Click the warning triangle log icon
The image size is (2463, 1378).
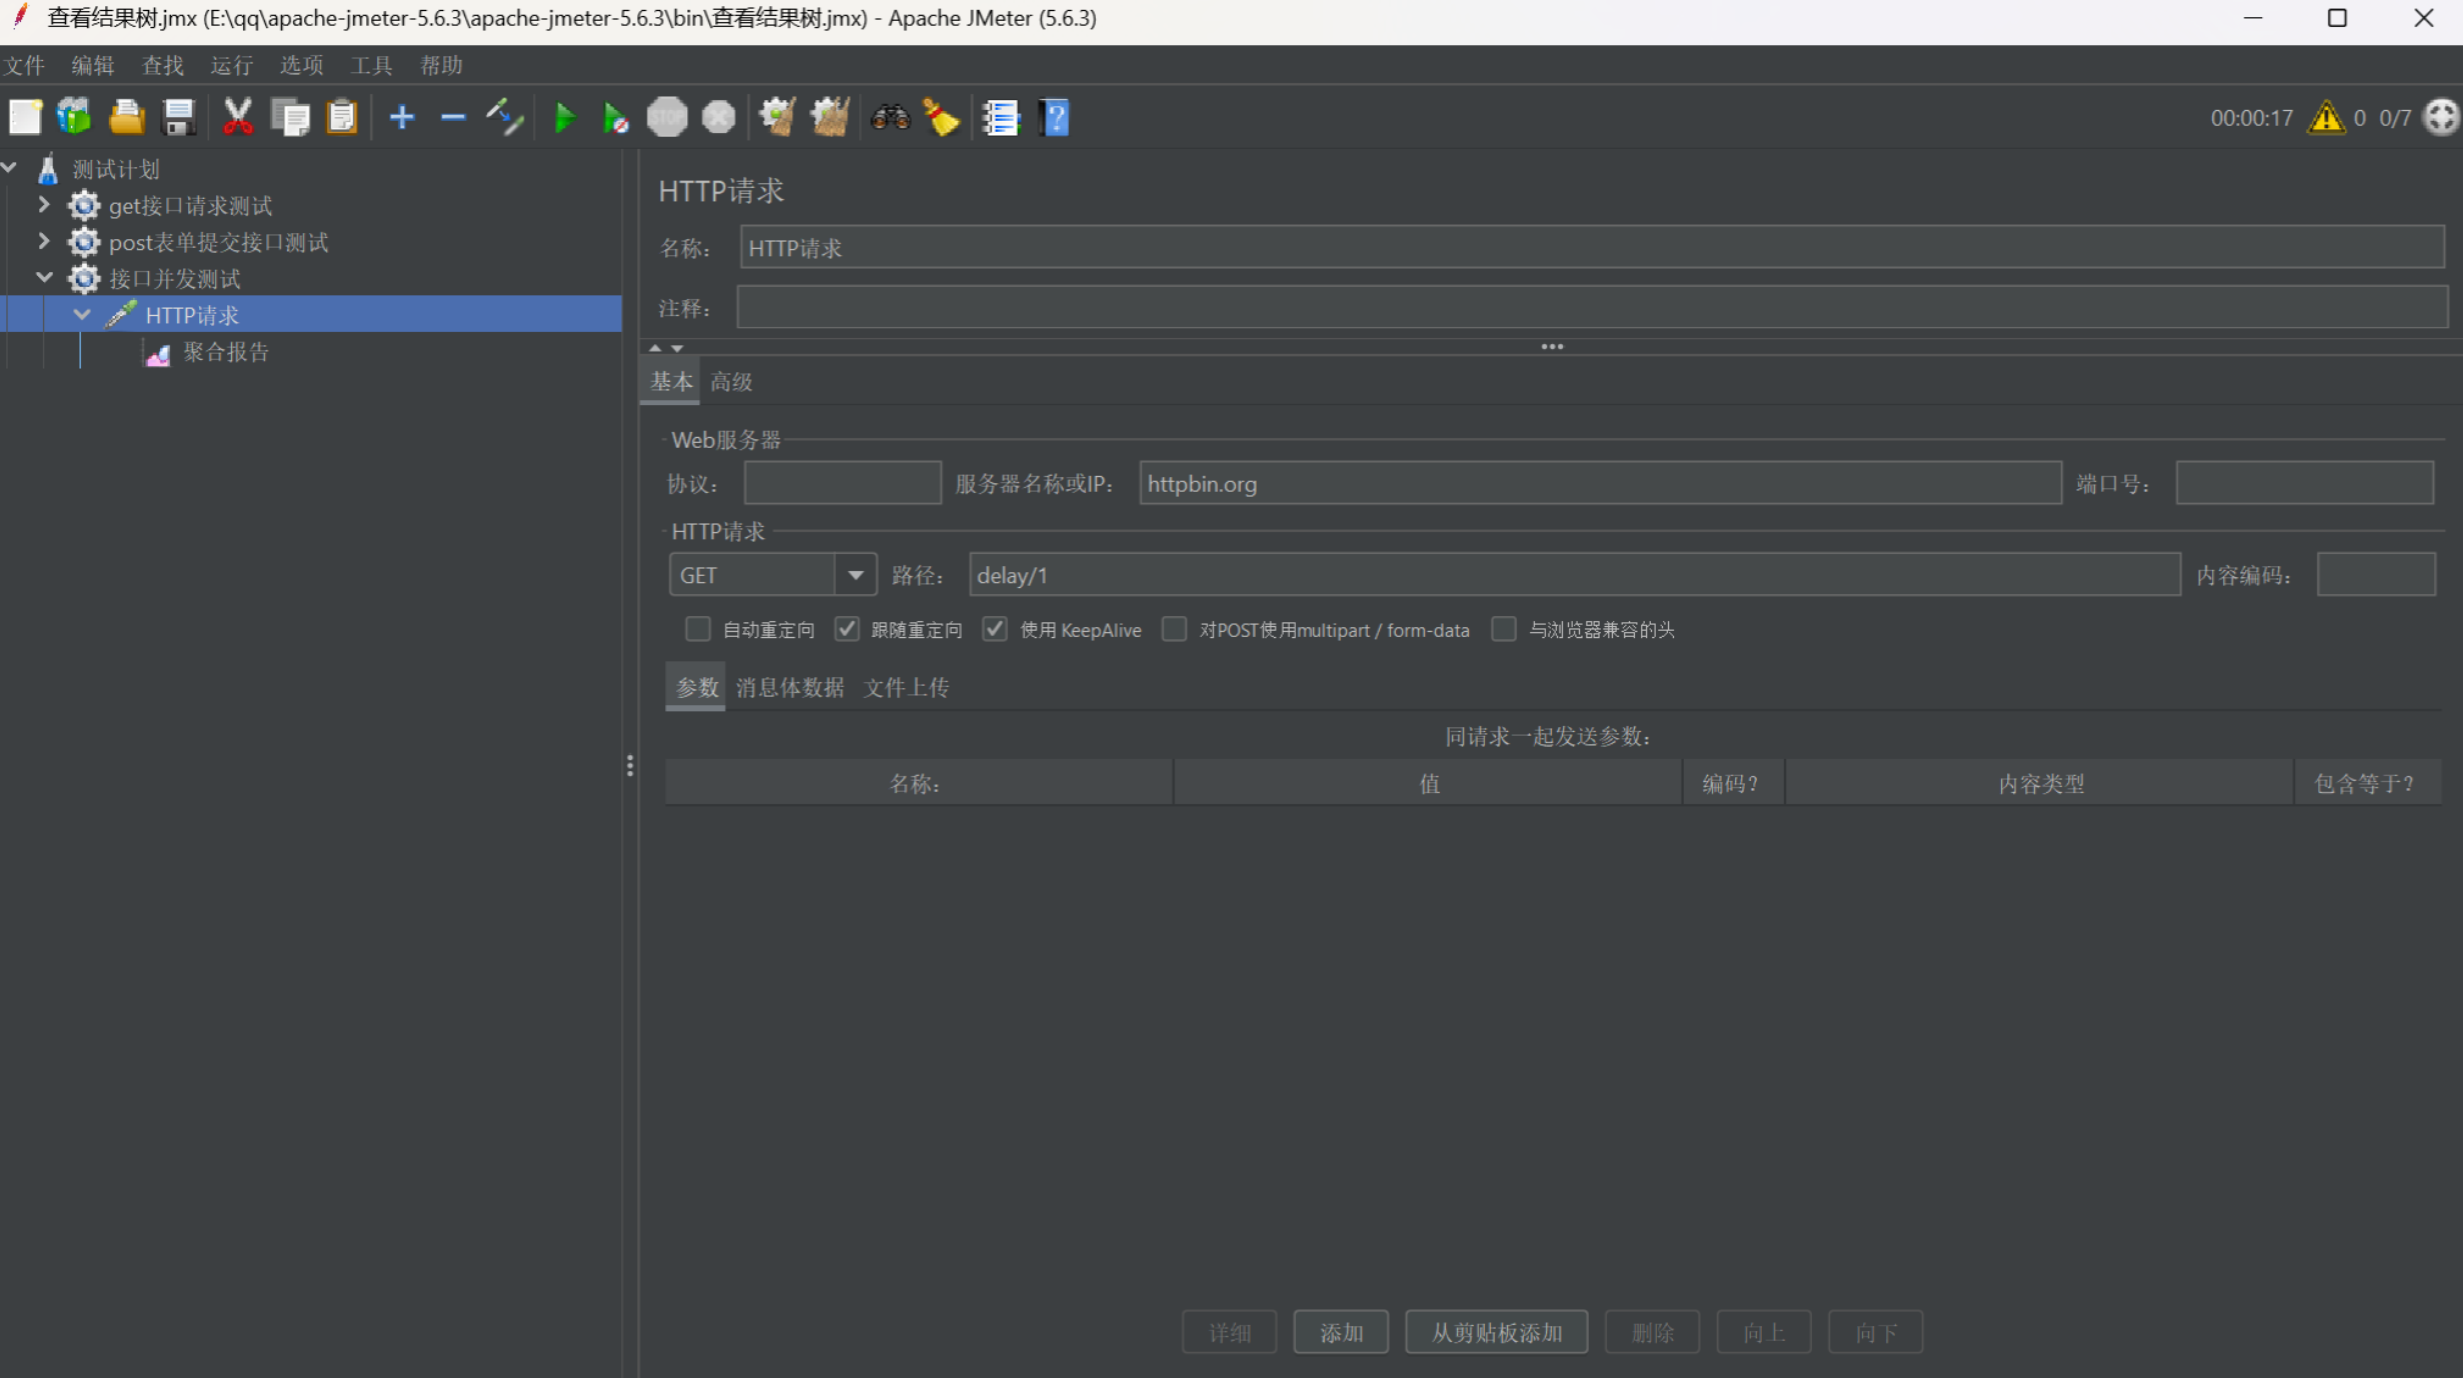(2326, 118)
